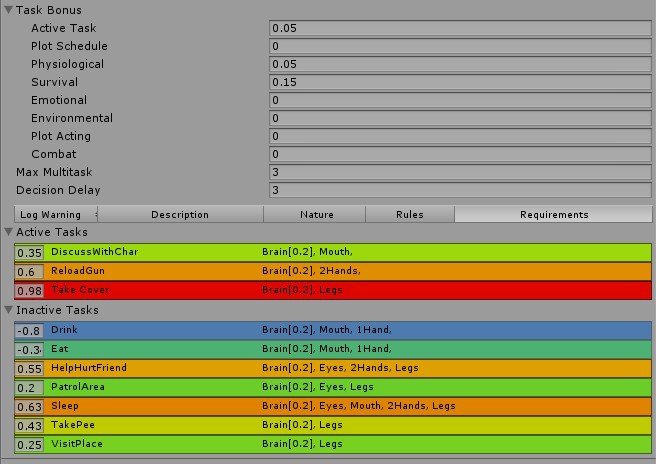656x464 pixels.
Task: Edit the Emotional bonus field
Action: (460, 100)
